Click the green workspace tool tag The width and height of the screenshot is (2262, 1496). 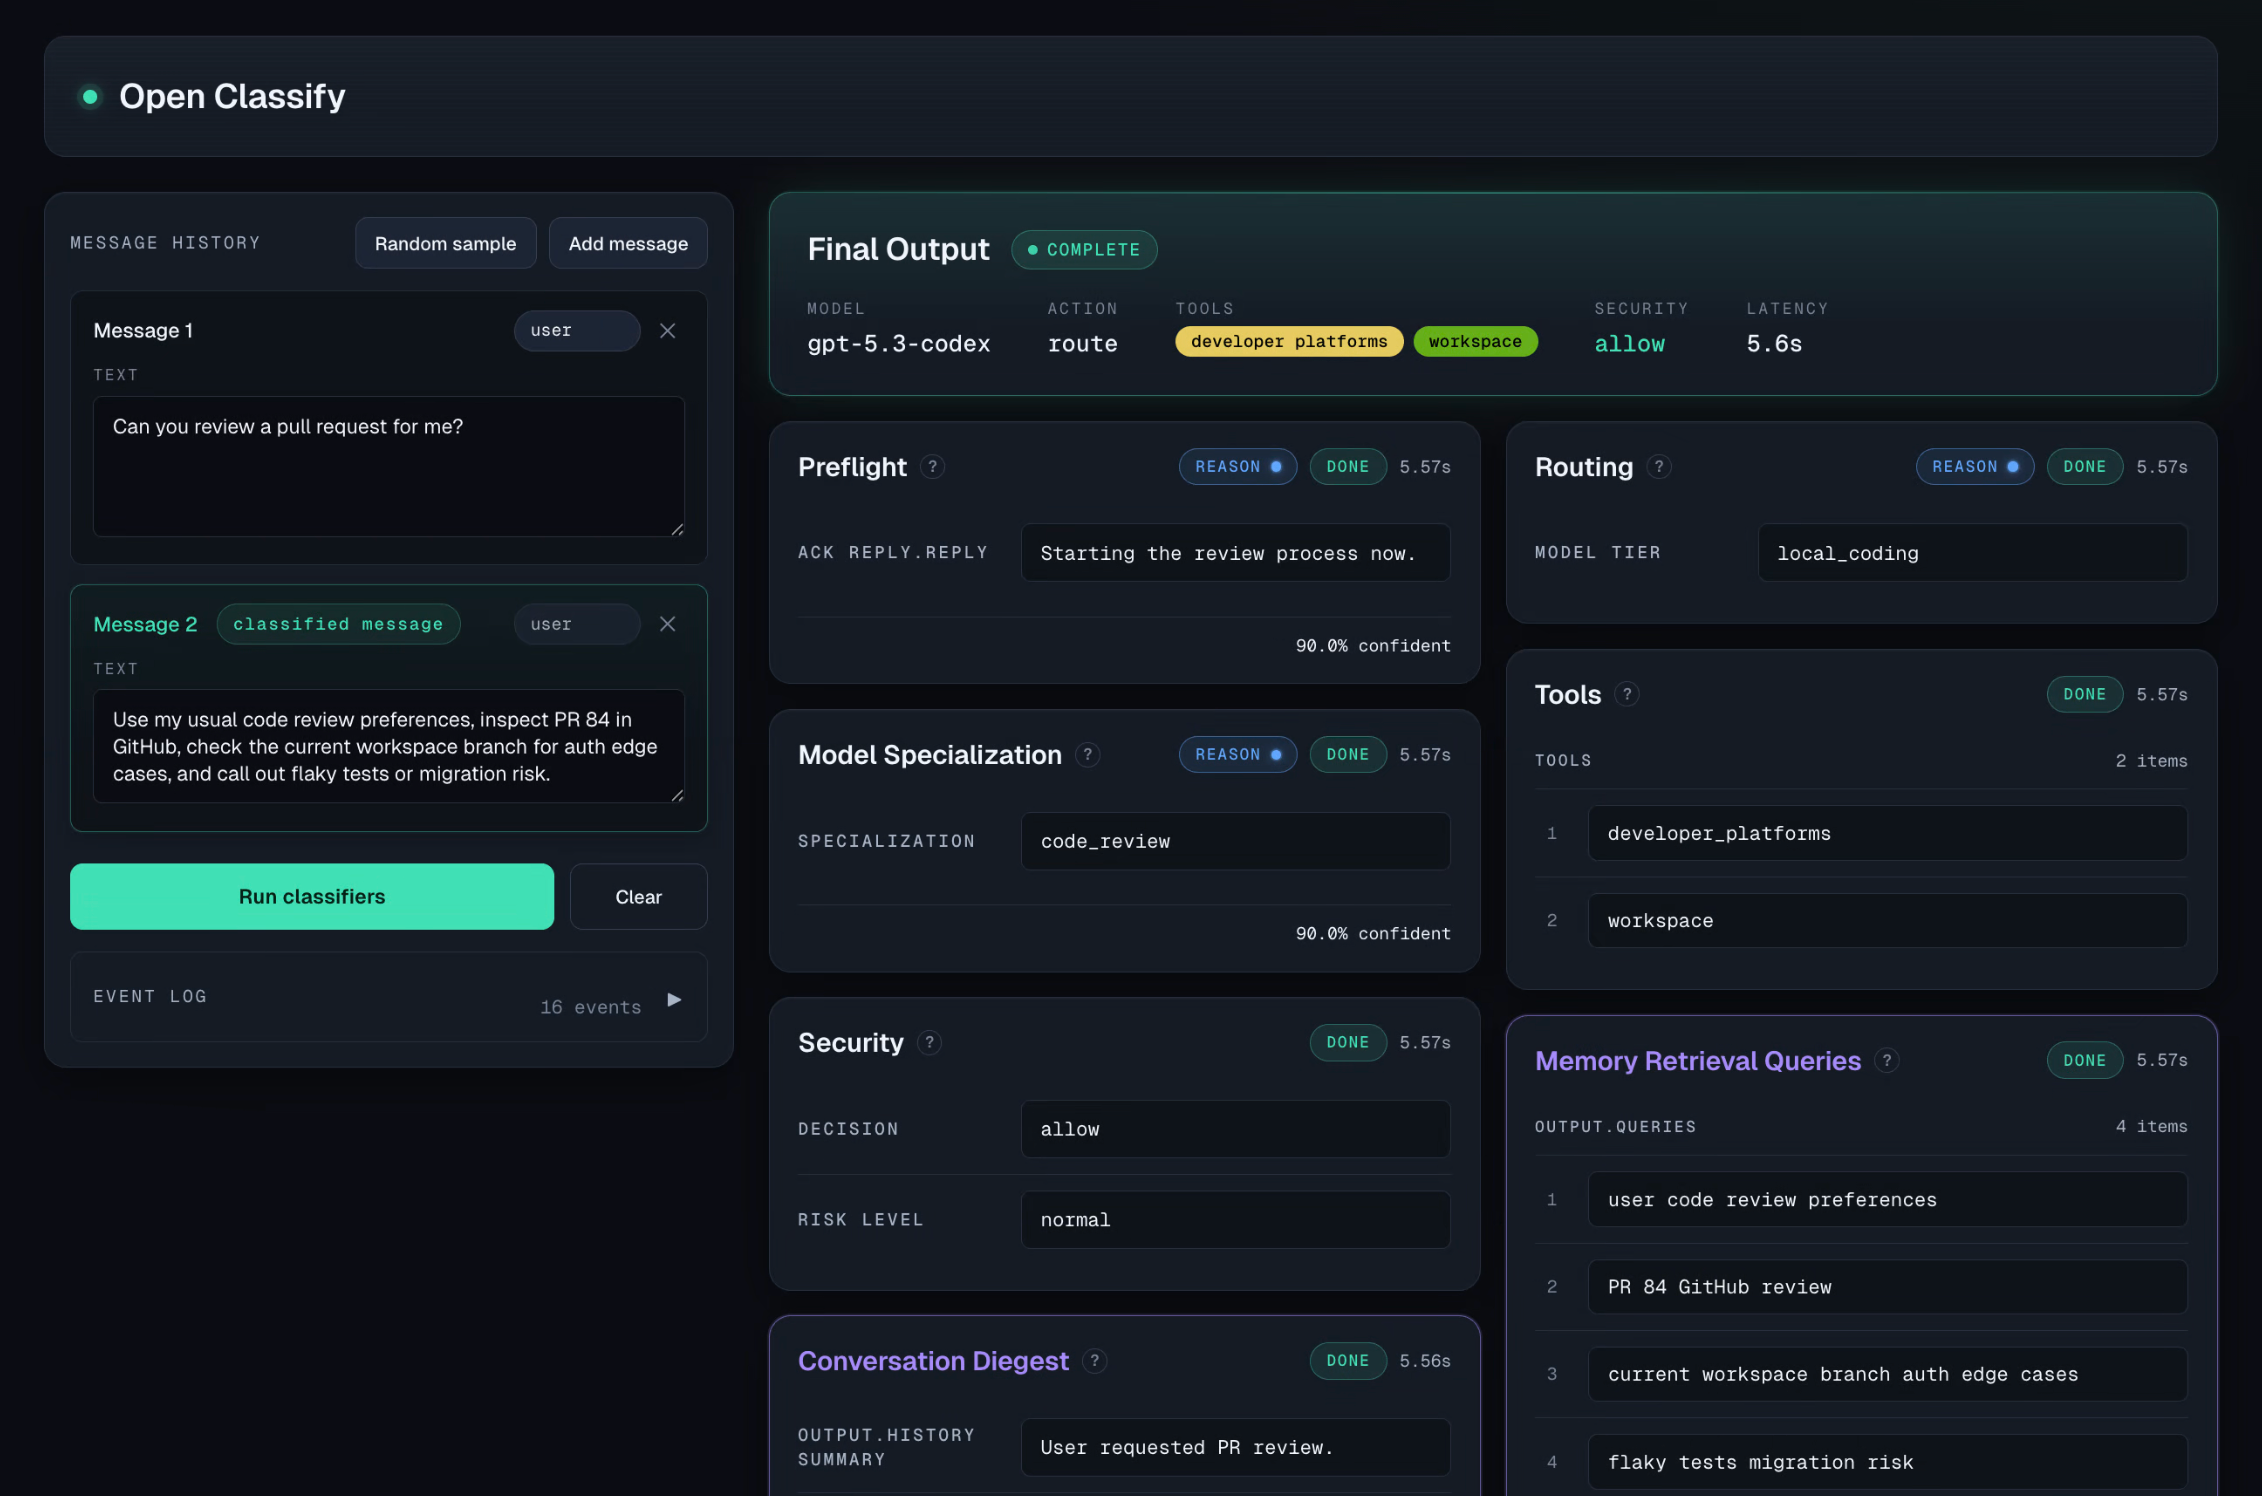[x=1475, y=342]
